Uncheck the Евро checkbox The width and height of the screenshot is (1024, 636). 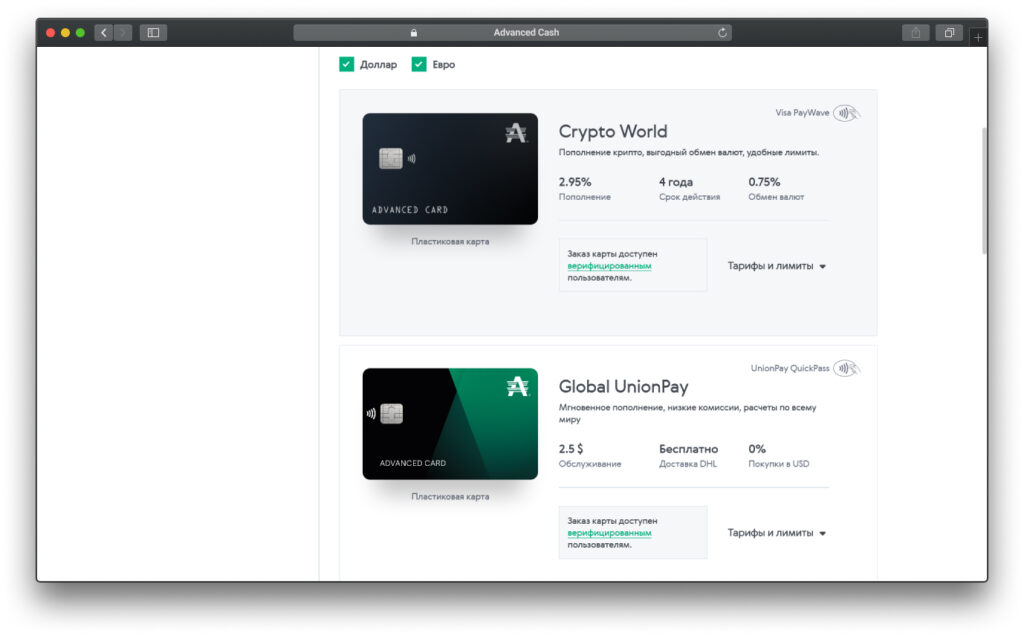[x=419, y=64]
